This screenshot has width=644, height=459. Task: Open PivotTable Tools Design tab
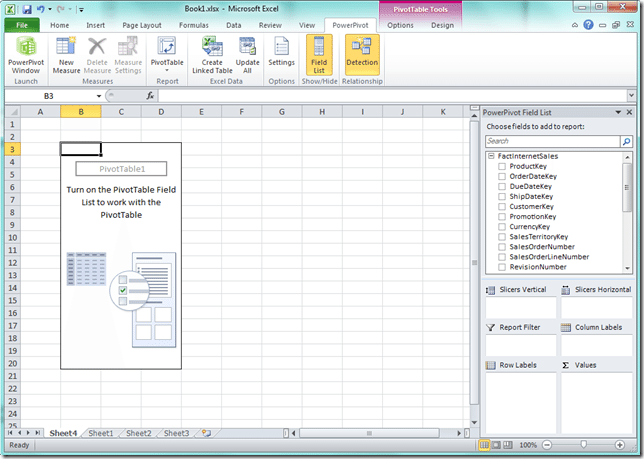[442, 25]
